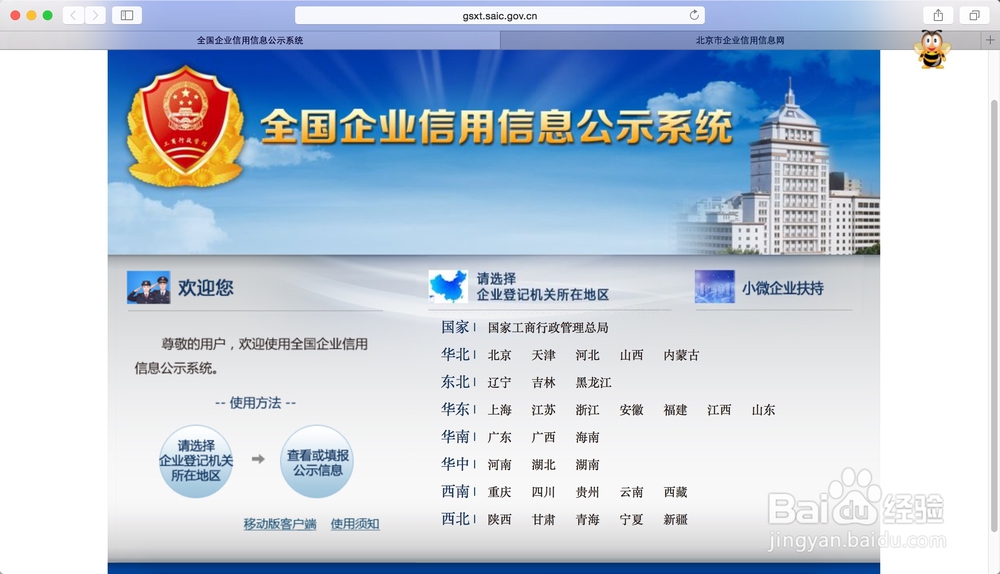Select 青海 region

click(587, 520)
